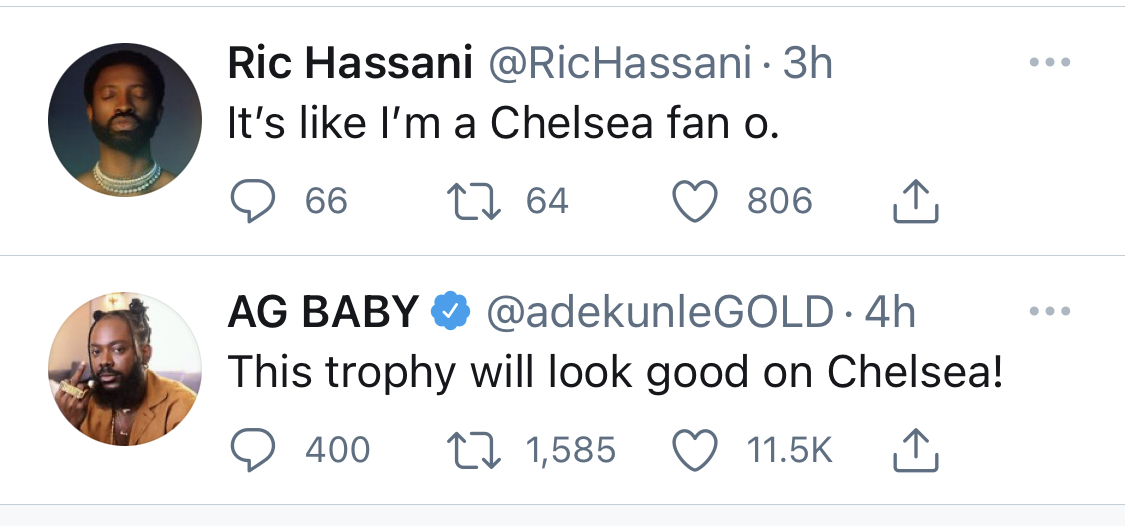
Task: Go to the @adekunleGOLD handle
Action: coord(660,314)
